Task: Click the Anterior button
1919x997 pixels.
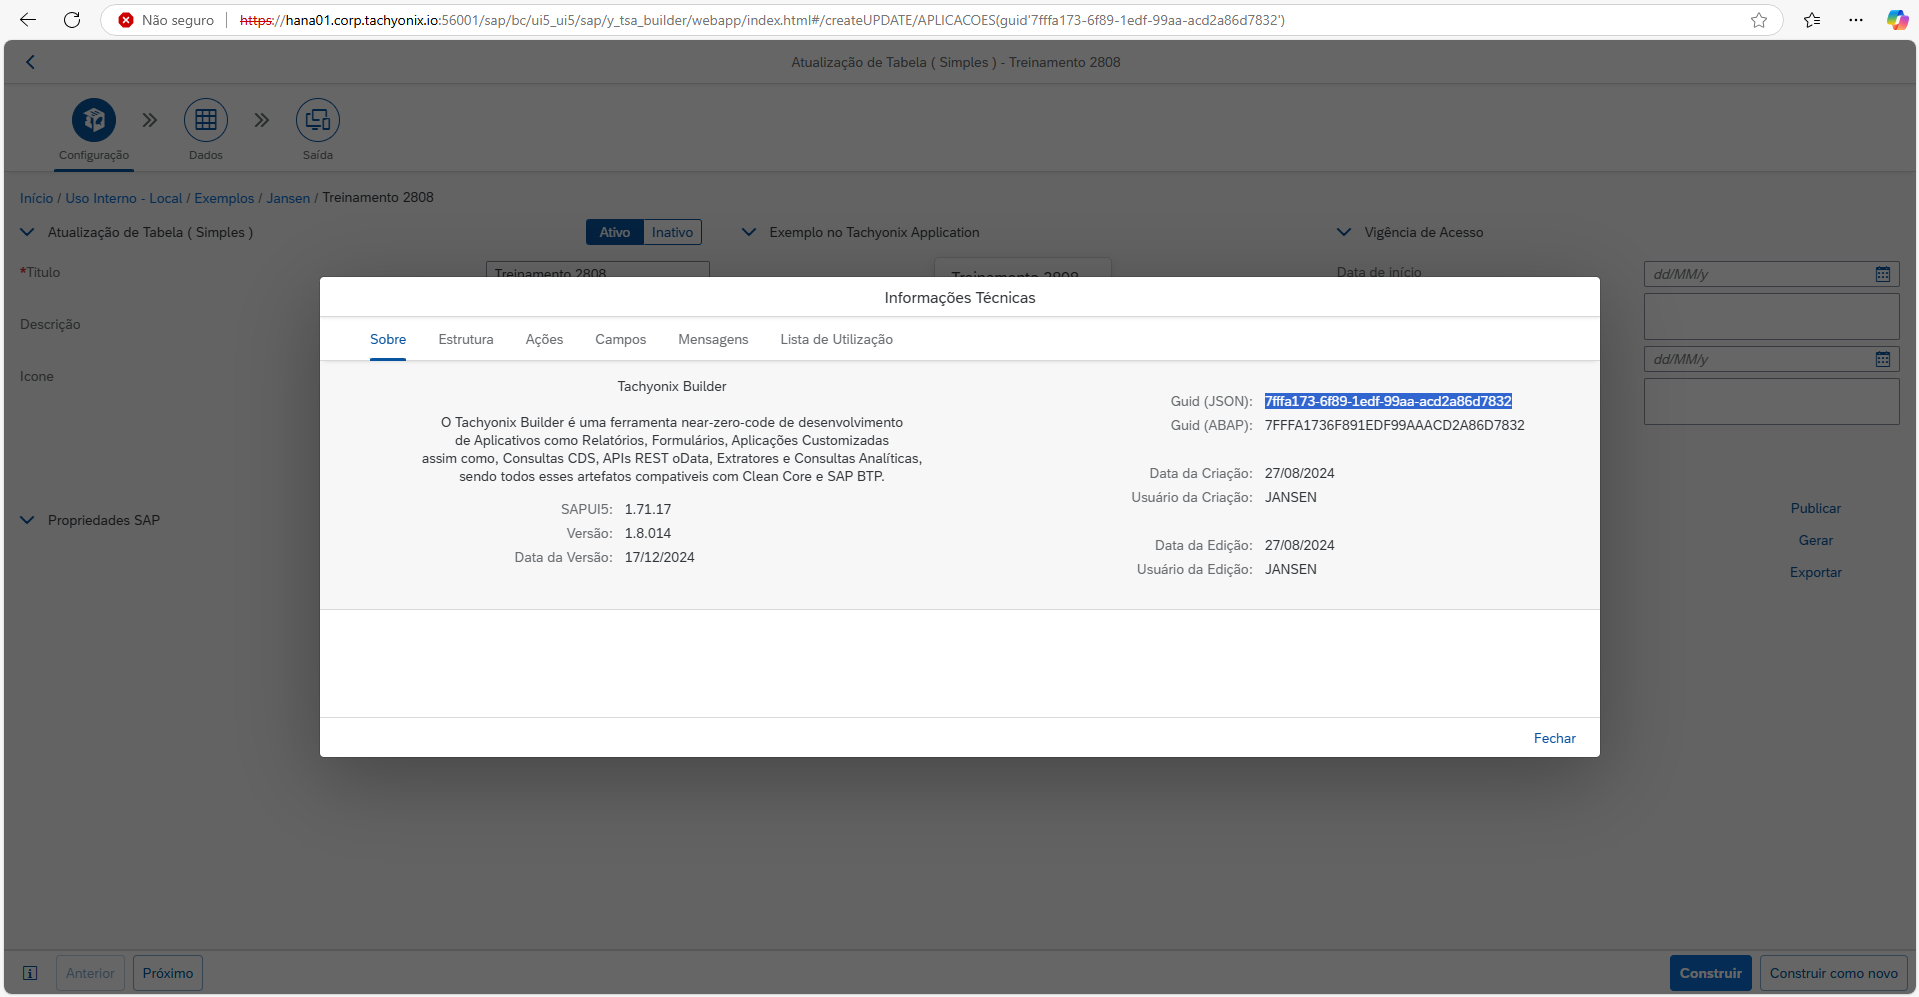Action: tap(90, 973)
